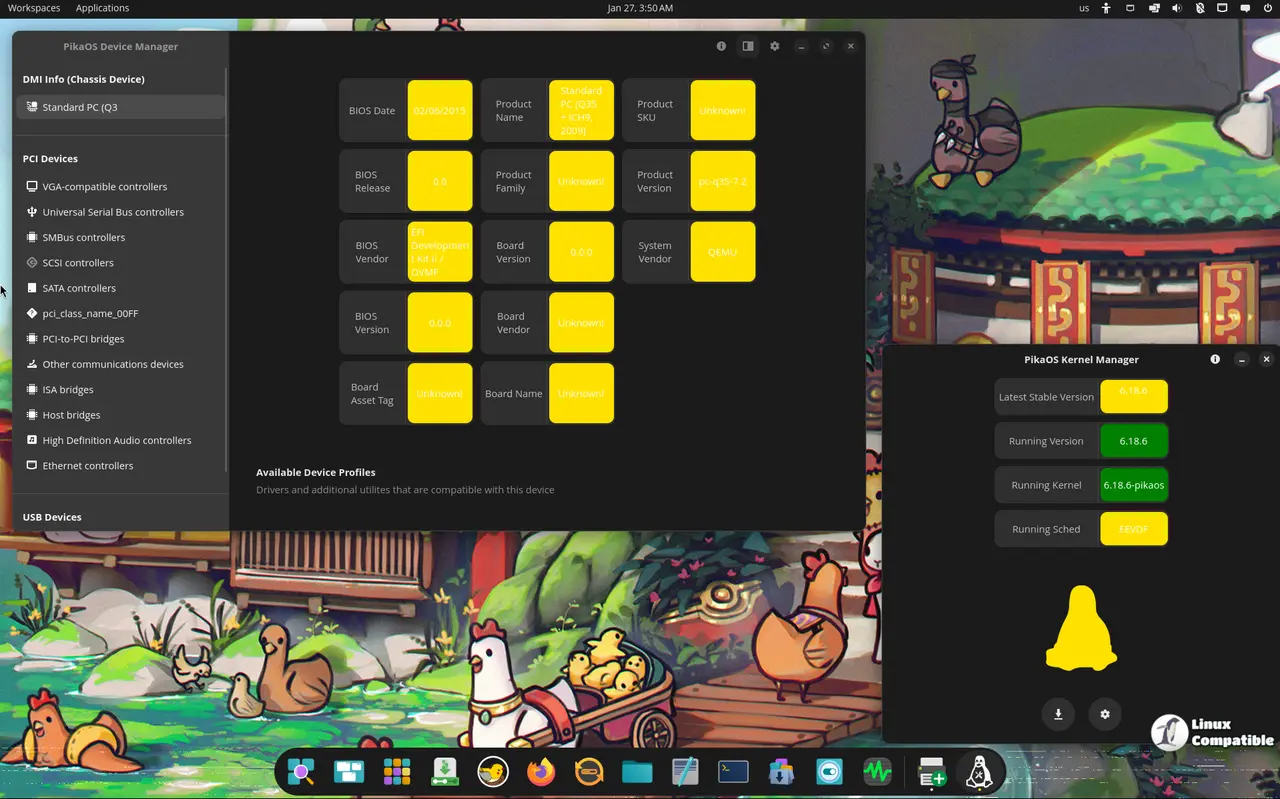
Task: Select Standard PC (Q3 chassis device
Action: [x=80, y=107]
